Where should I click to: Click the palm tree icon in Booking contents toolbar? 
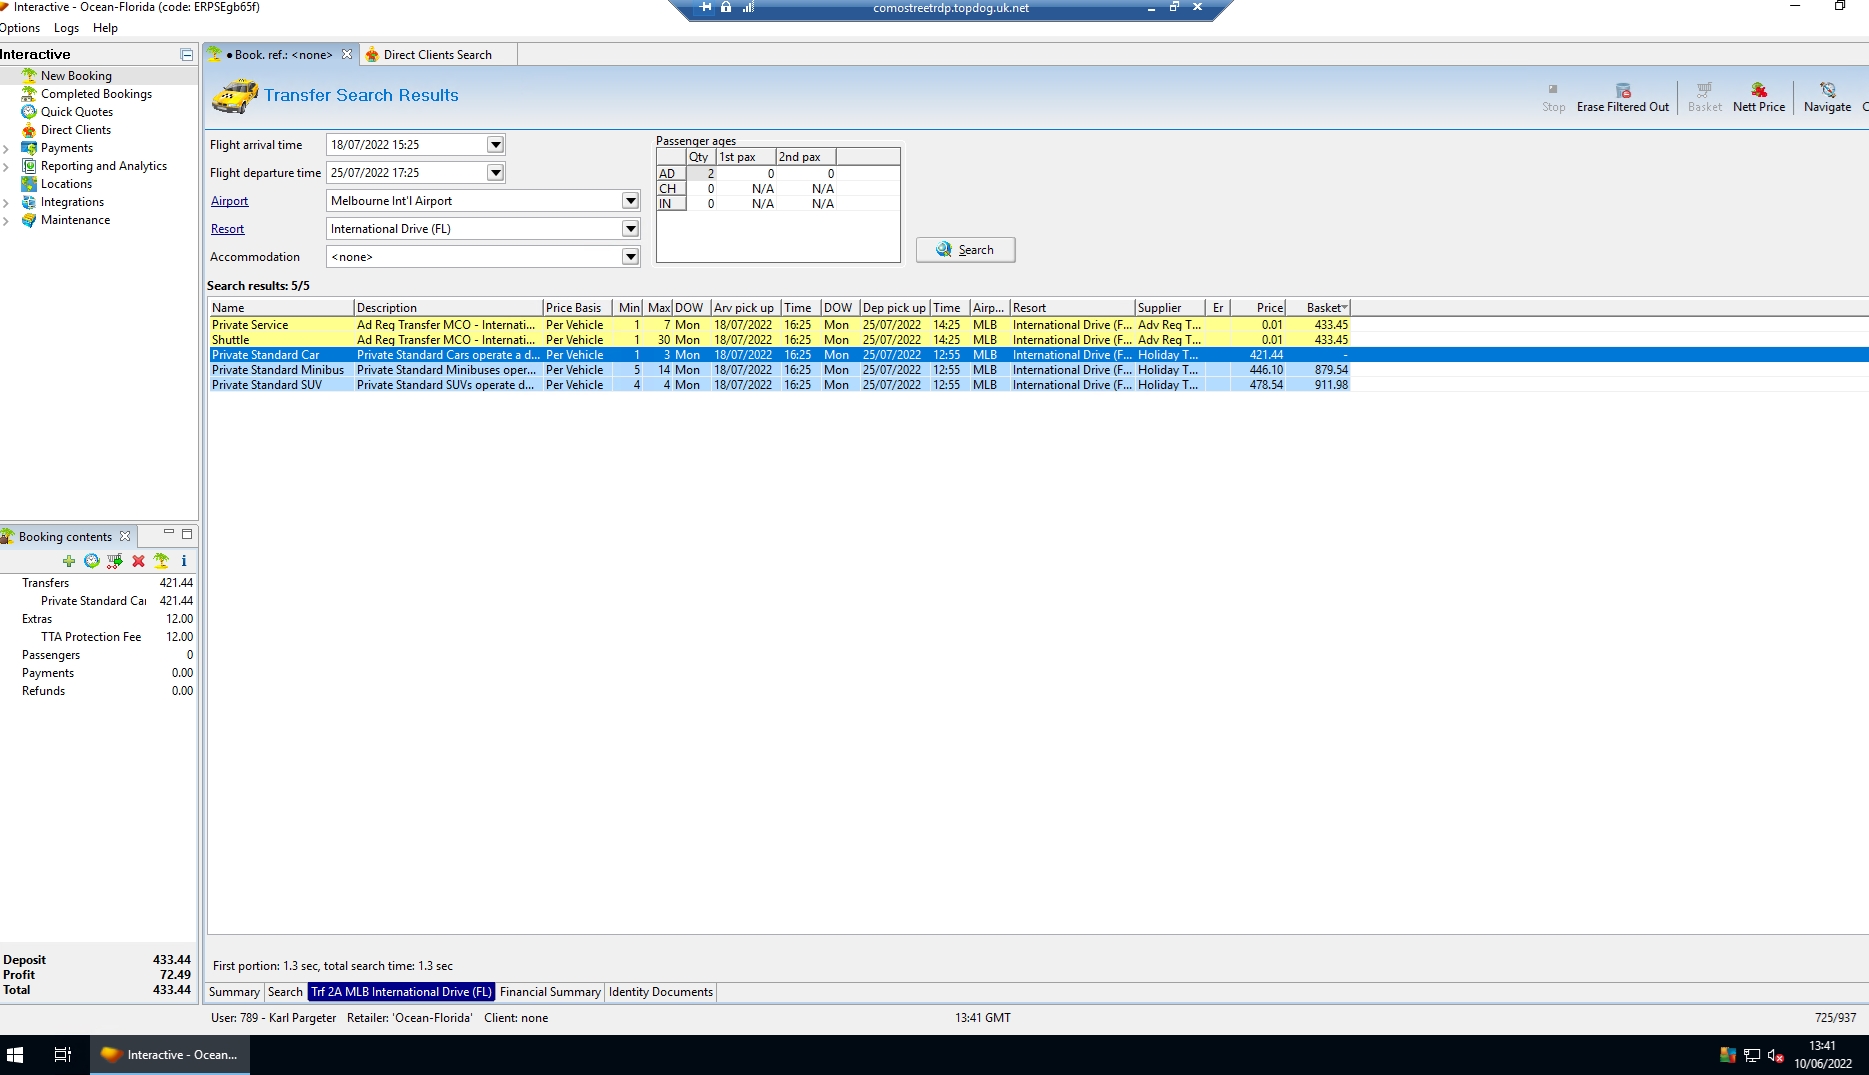point(161,561)
